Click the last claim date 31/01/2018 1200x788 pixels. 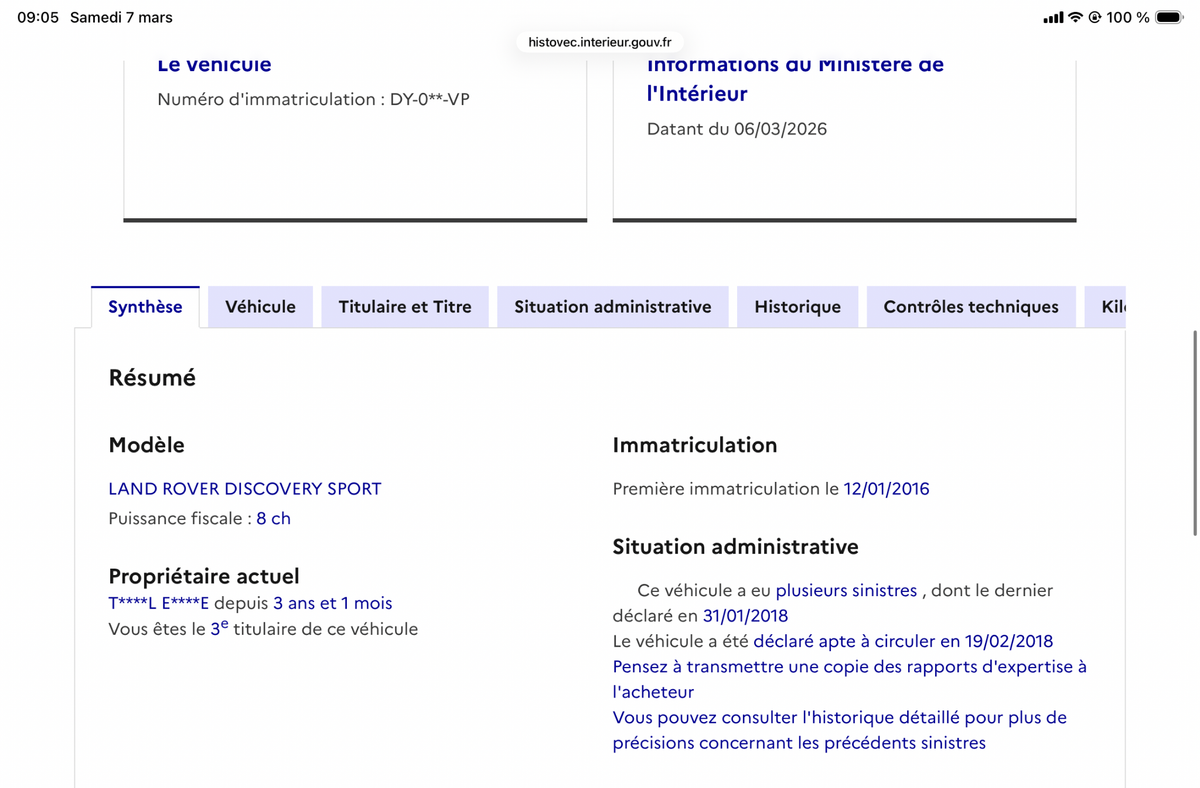pos(745,616)
